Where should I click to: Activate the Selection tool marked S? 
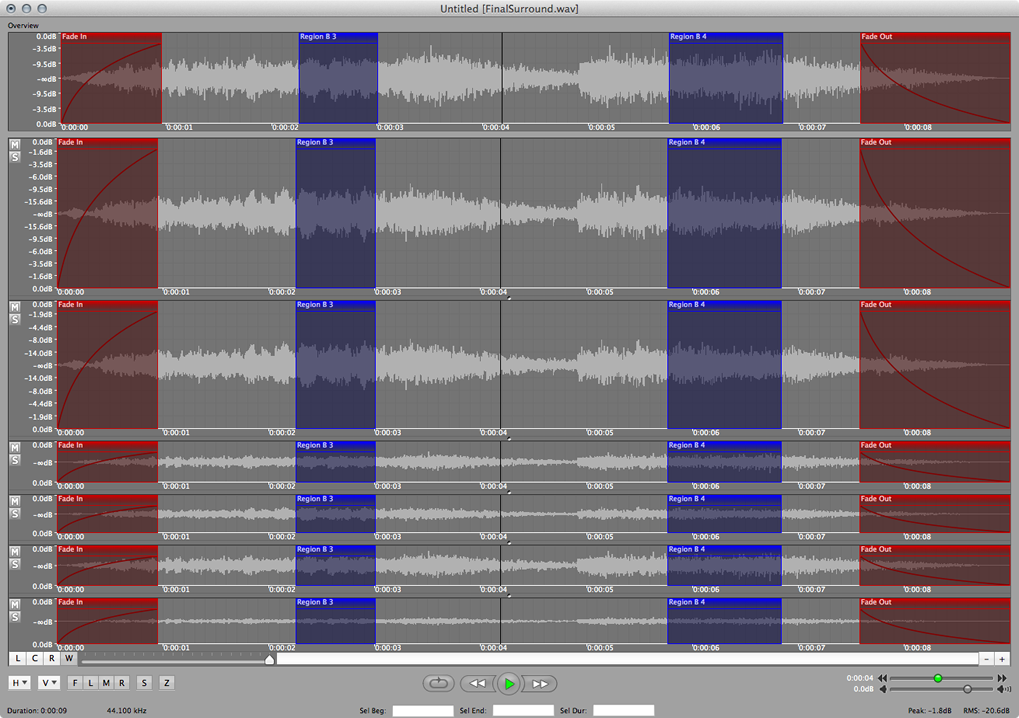tap(144, 682)
